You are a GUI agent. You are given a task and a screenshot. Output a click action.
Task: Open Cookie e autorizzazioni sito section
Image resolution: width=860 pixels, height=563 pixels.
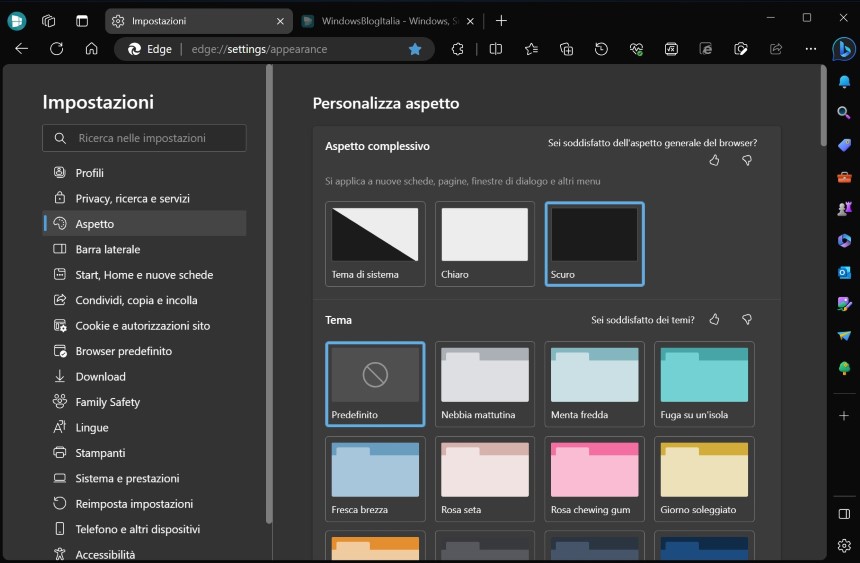tap(144, 325)
